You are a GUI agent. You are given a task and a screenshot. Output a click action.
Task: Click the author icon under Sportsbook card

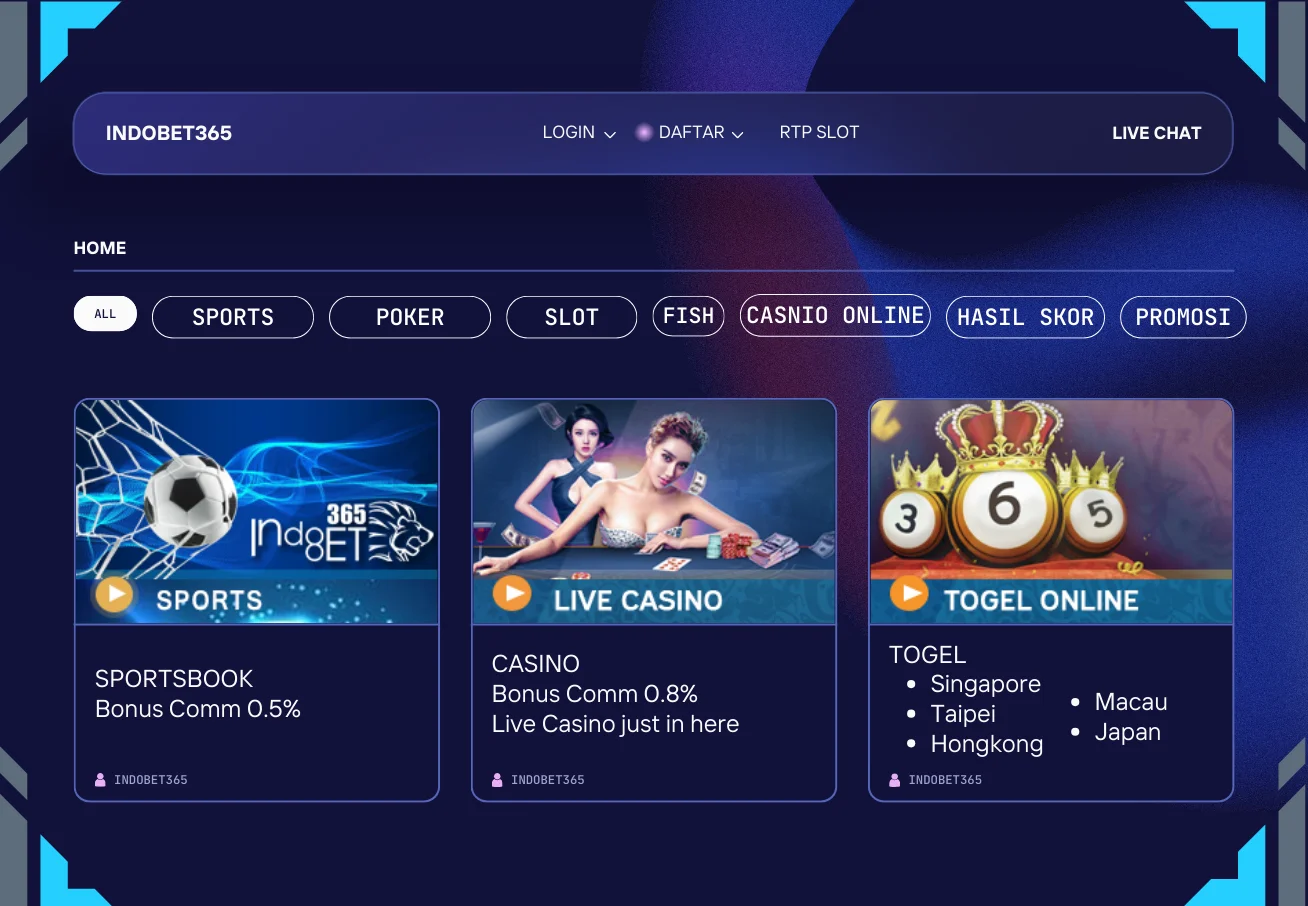point(100,780)
